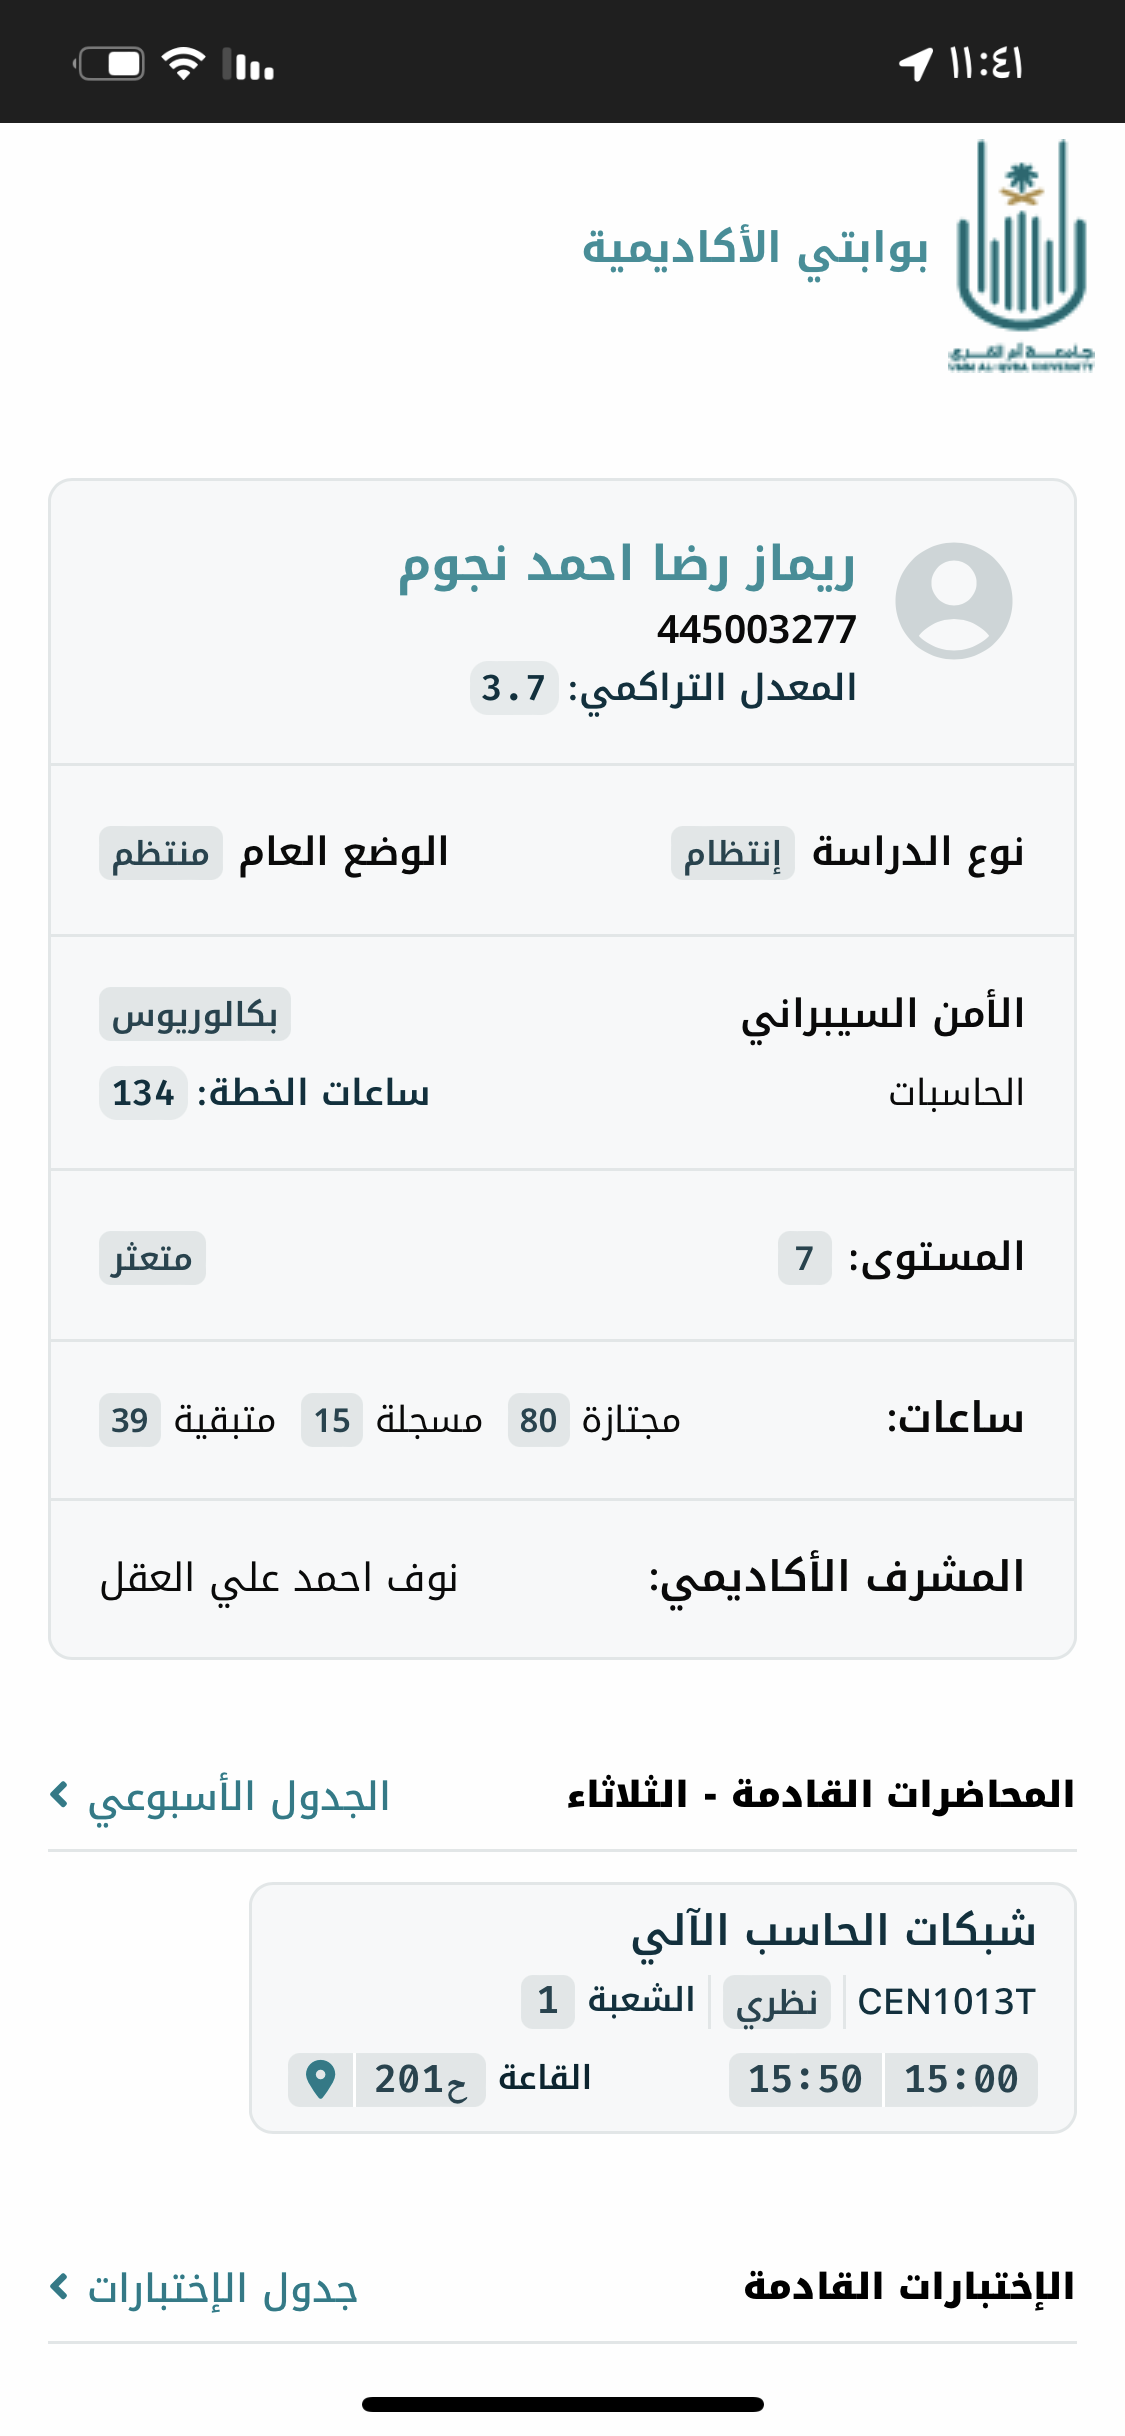Expand weekly schedule chevron arrow
Screen dimensions: 1125x2436
(60, 1795)
